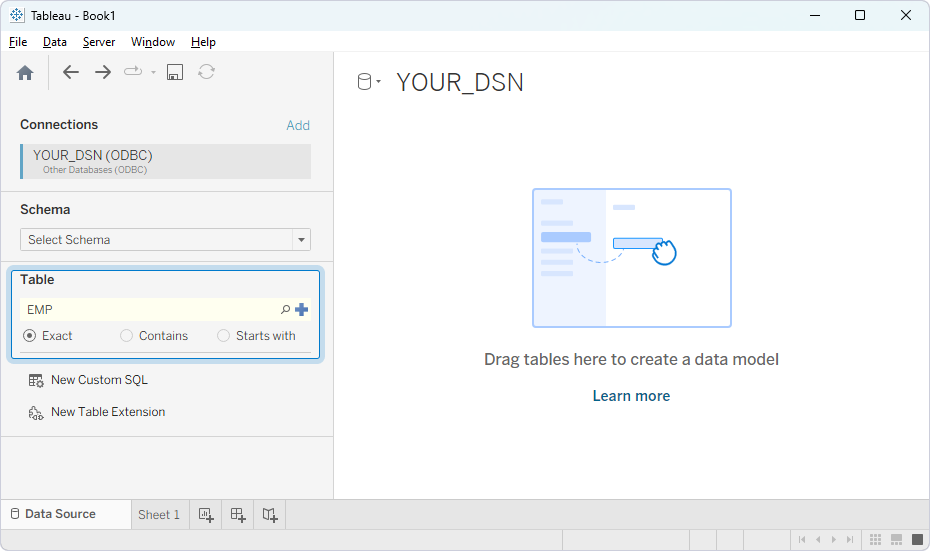This screenshot has width=930, height=551.
Task: Open the dropdown arrow next to the database icon
Action: pos(378,81)
